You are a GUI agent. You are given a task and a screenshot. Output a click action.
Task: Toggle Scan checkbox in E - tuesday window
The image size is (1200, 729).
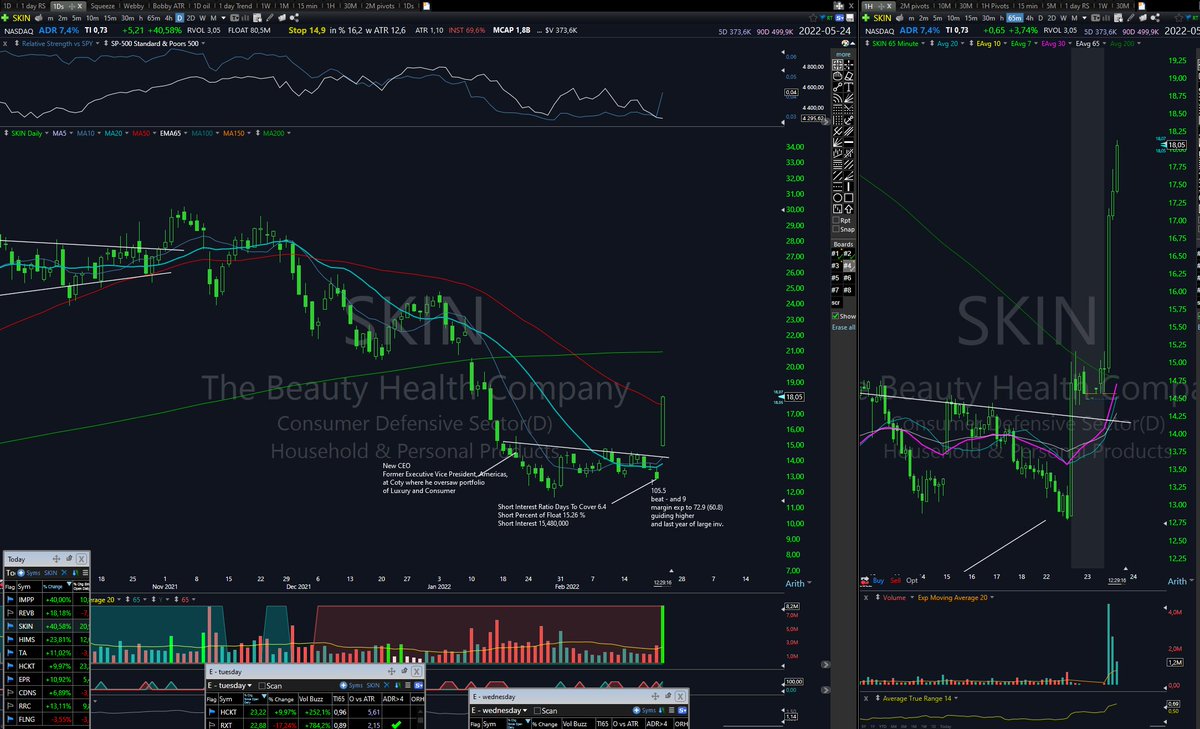[x=262, y=686]
